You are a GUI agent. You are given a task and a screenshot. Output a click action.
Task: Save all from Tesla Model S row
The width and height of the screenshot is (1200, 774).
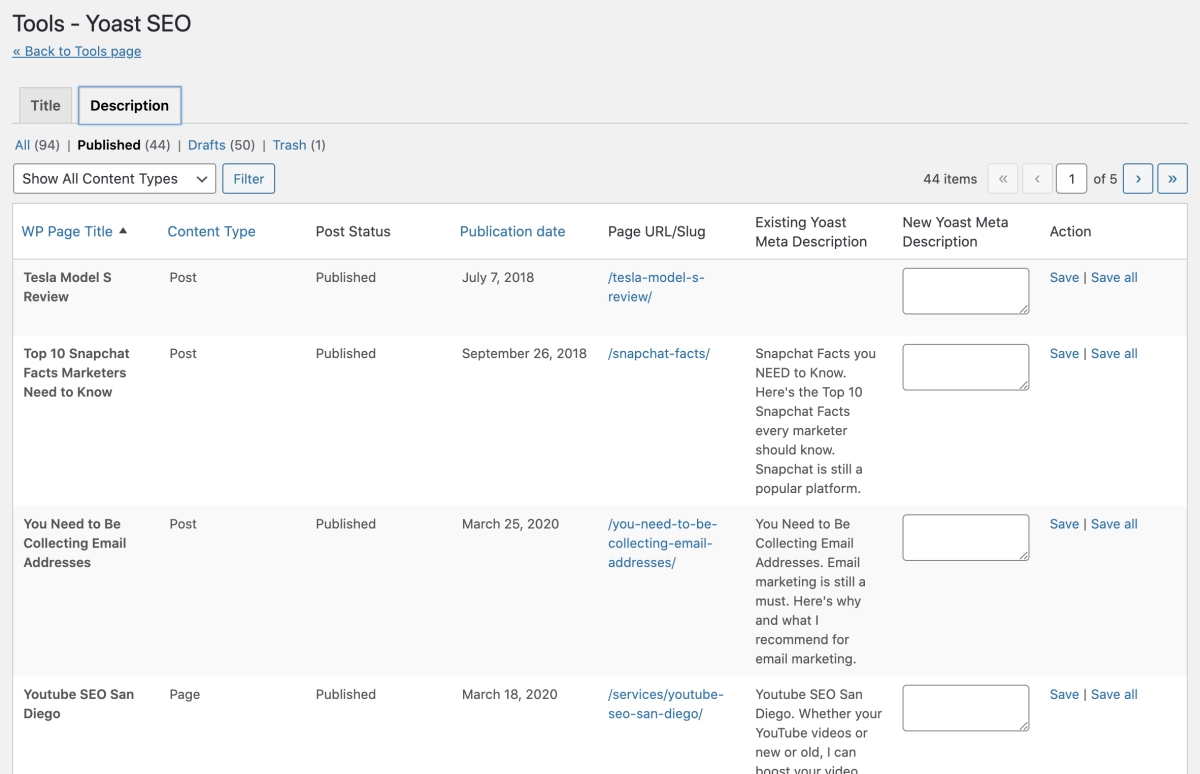1114,278
